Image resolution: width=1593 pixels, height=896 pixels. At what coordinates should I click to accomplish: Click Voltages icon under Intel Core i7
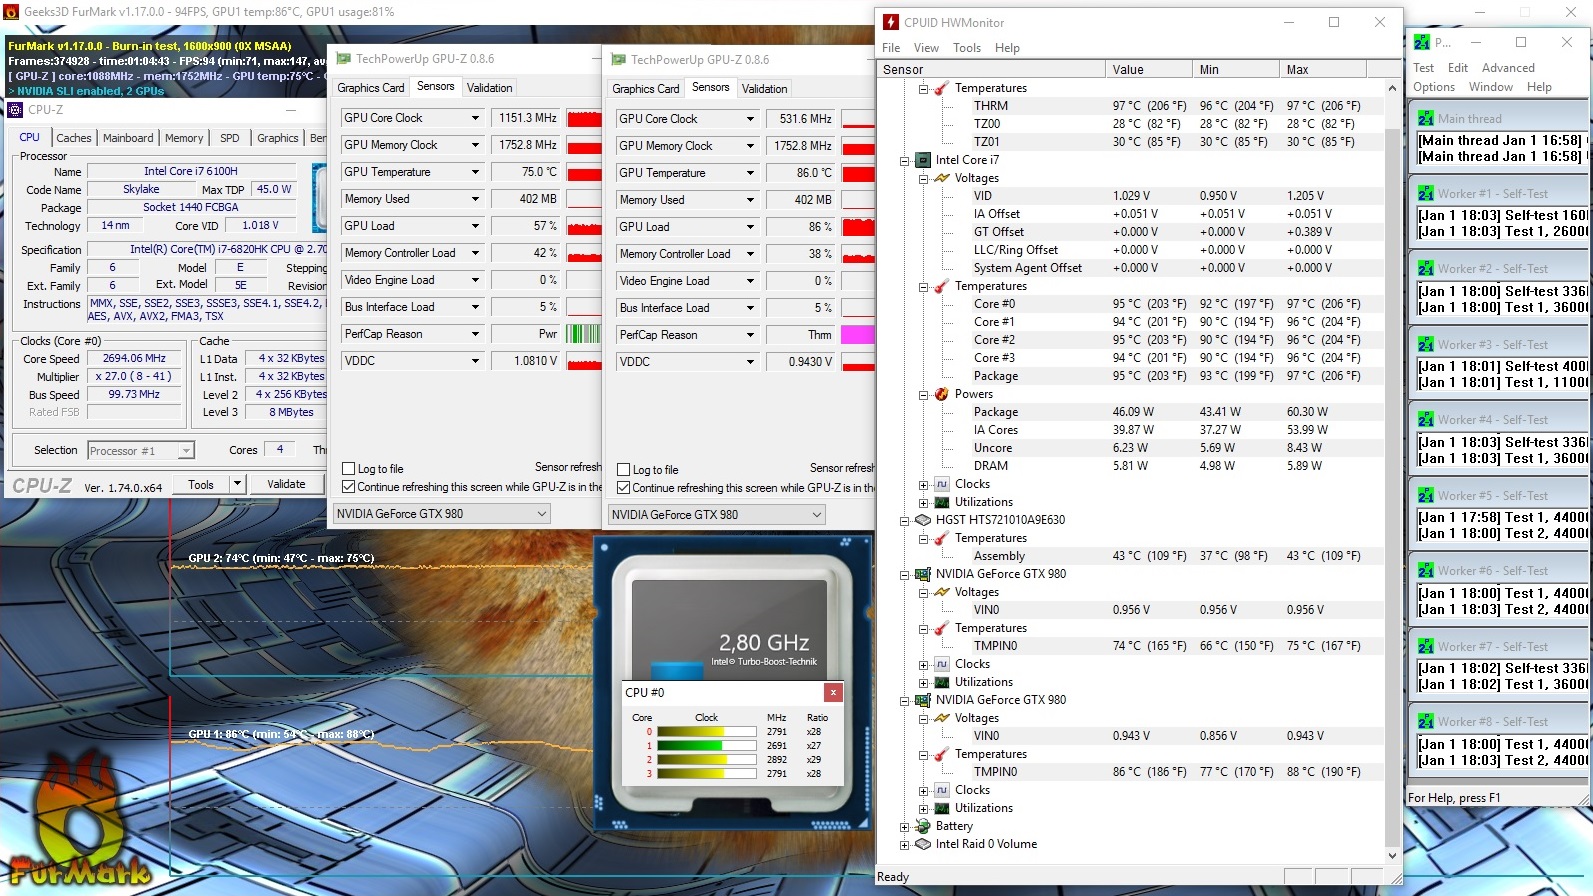pos(941,178)
